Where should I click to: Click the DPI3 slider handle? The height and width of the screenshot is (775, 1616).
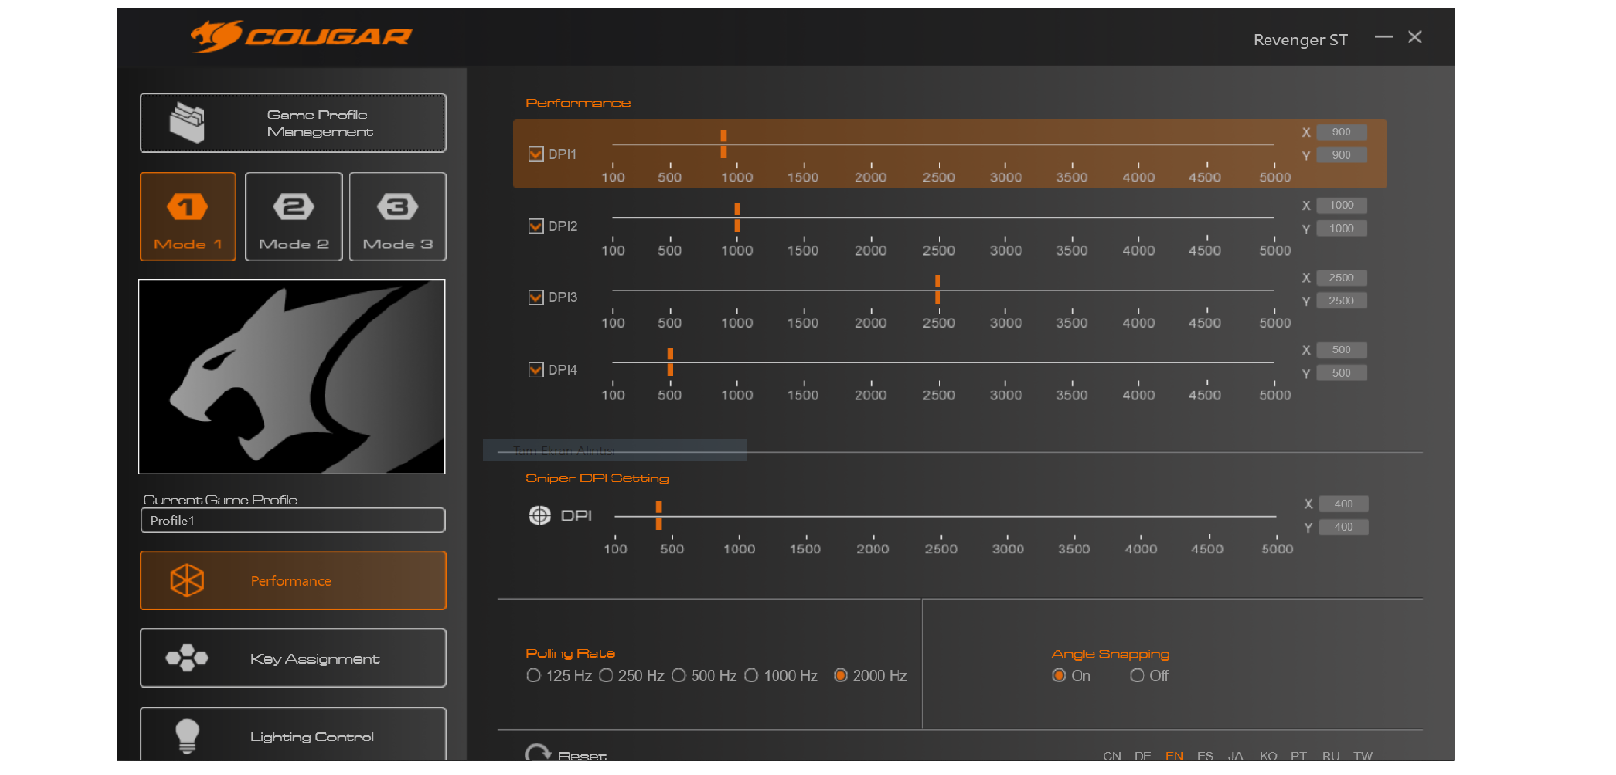[937, 289]
